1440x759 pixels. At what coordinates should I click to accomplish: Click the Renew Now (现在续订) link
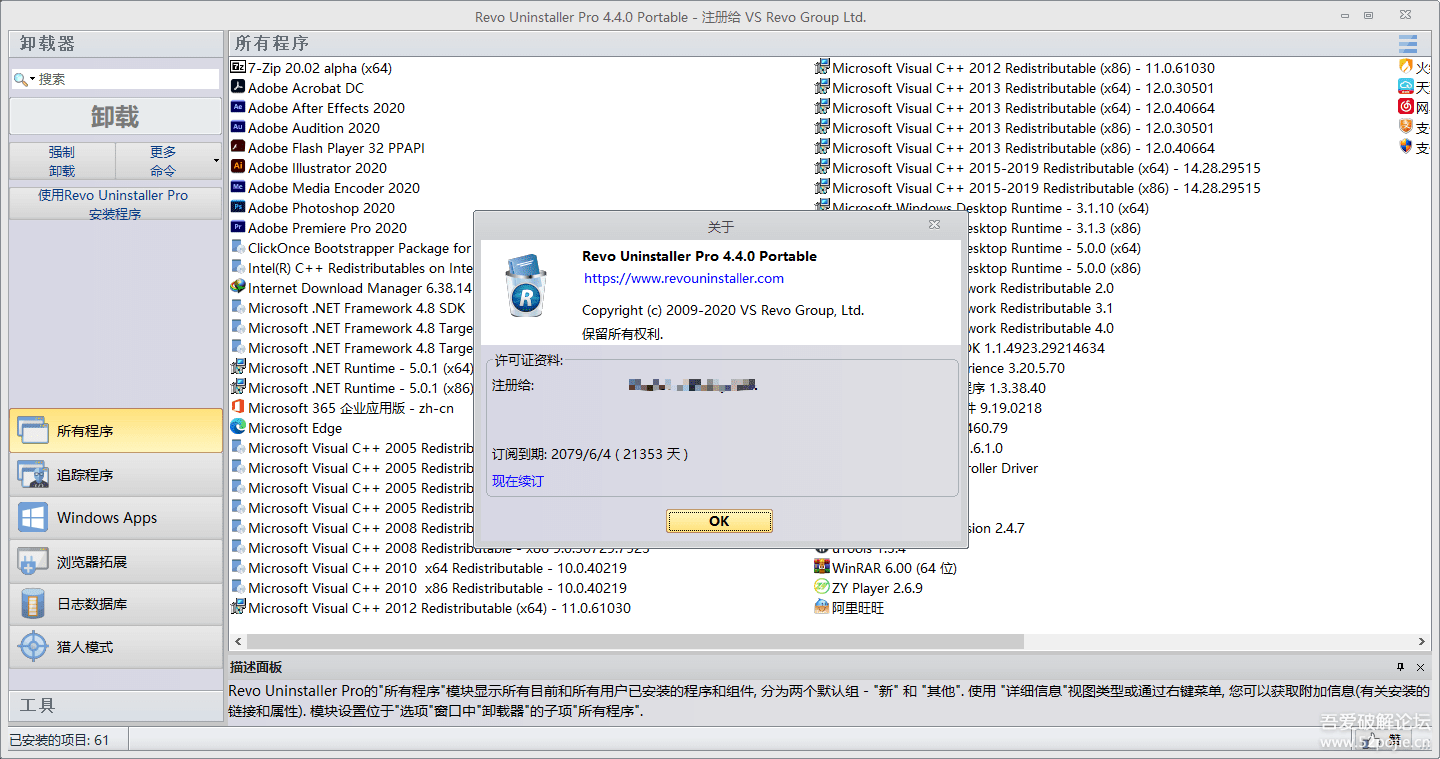[517, 481]
